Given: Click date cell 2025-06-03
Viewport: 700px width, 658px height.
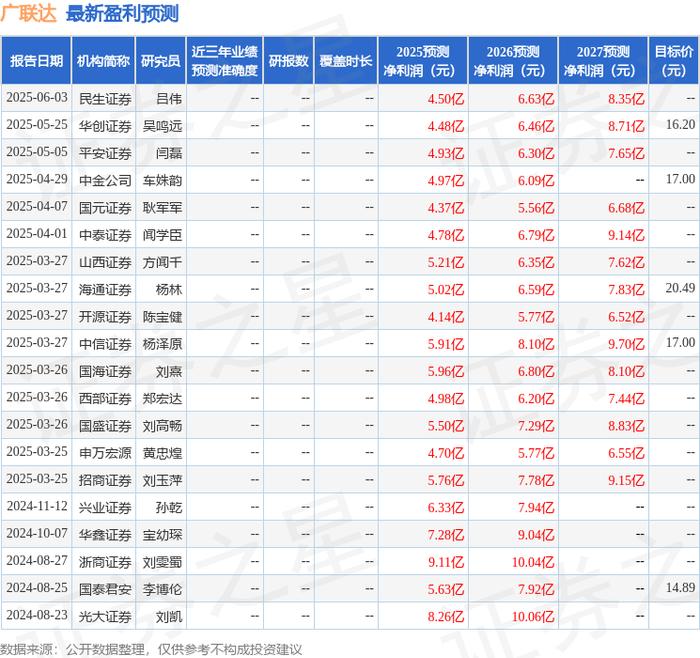Looking at the screenshot, I should (37, 98).
